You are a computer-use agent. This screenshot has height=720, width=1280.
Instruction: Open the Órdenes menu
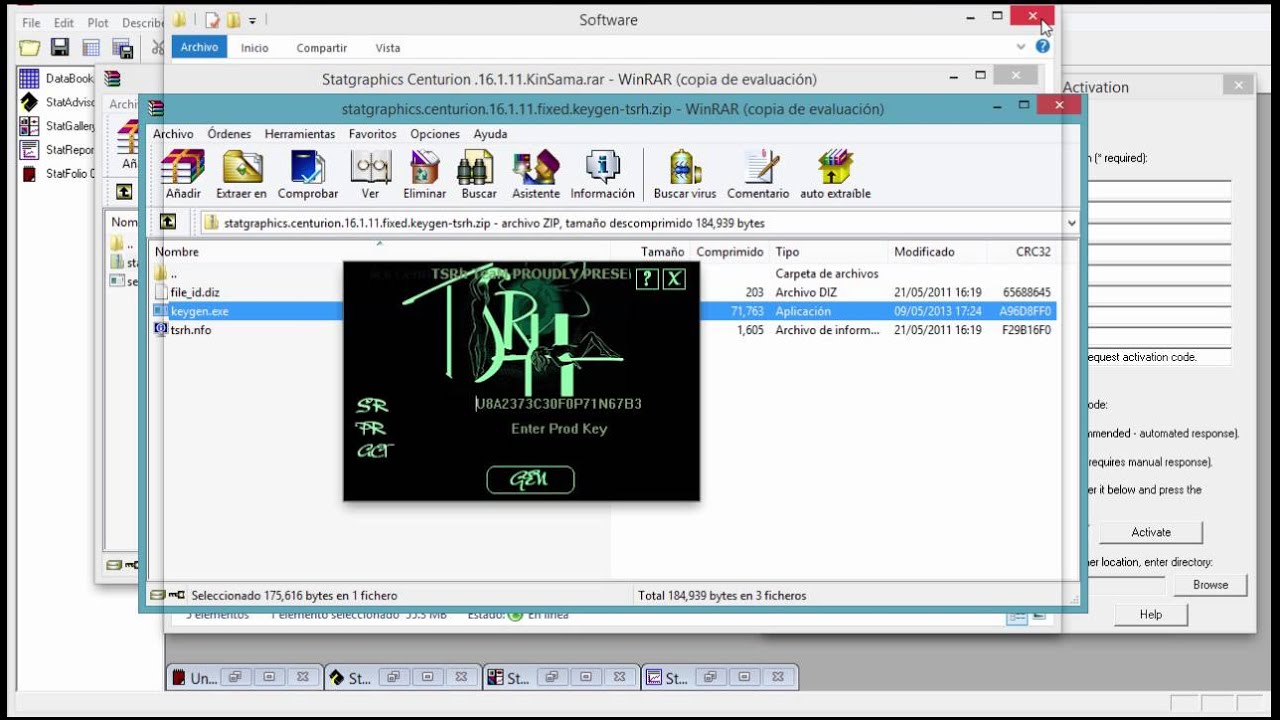(229, 134)
